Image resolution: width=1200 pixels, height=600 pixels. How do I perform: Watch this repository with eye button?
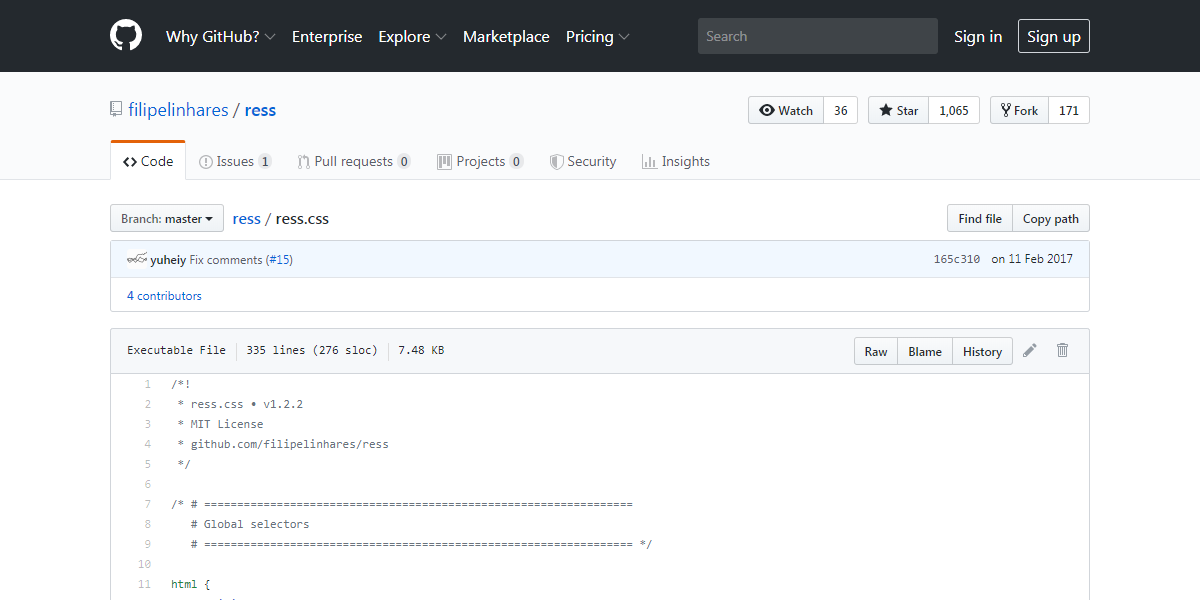click(x=786, y=111)
